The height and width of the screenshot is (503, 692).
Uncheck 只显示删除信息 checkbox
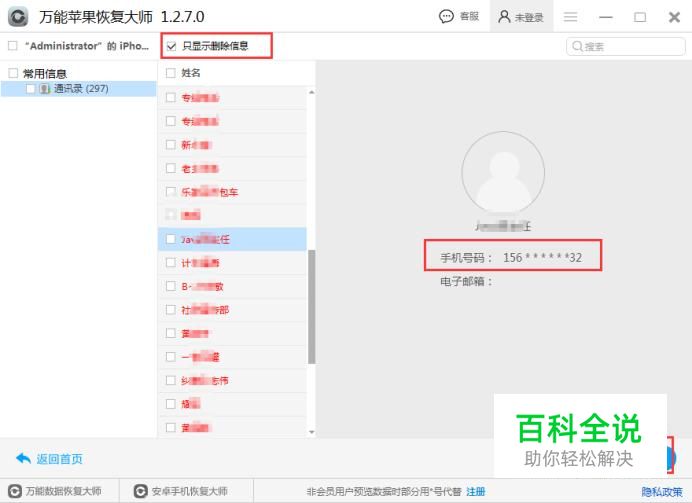click(172, 46)
